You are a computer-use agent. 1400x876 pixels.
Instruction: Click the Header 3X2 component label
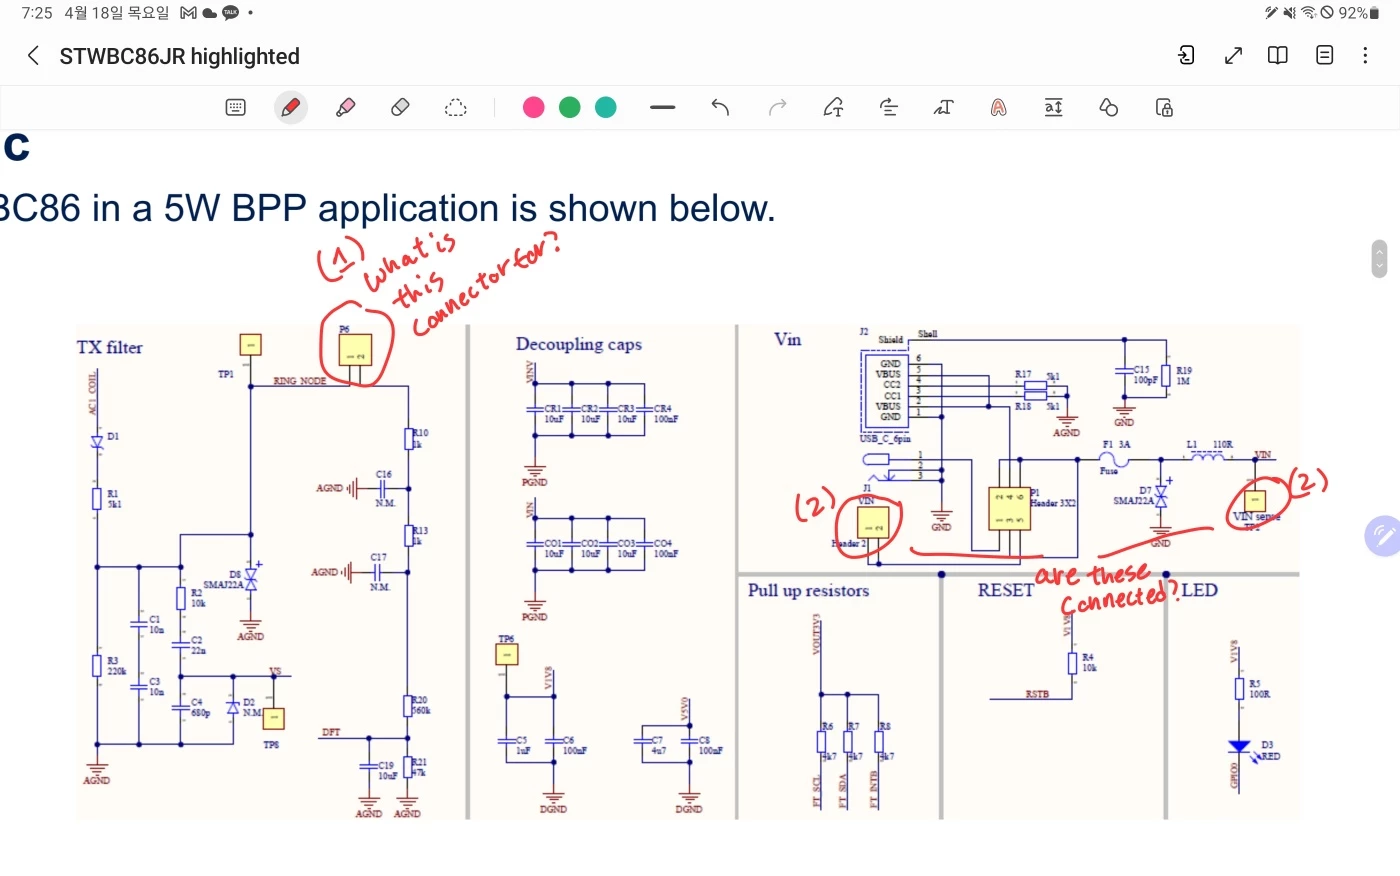(x=1054, y=503)
